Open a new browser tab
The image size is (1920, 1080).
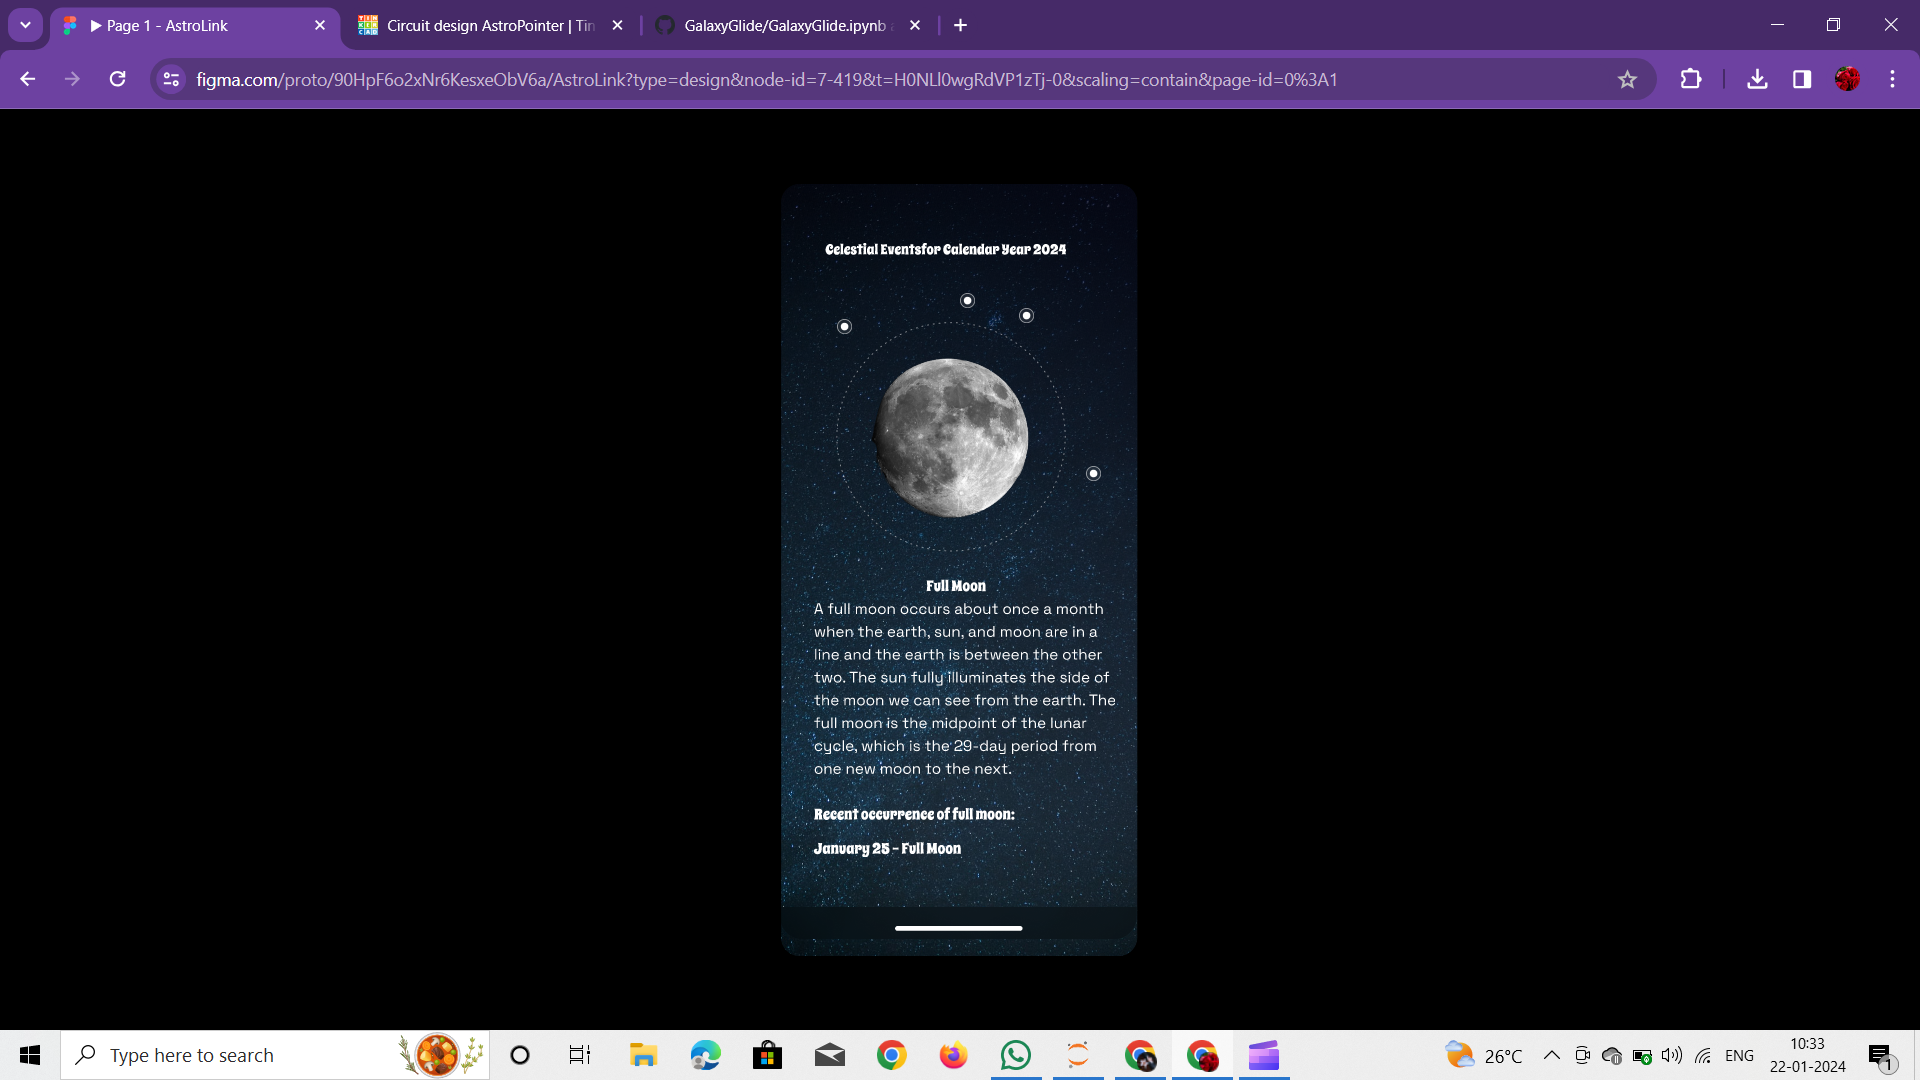pyautogui.click(x=960, y=26)
